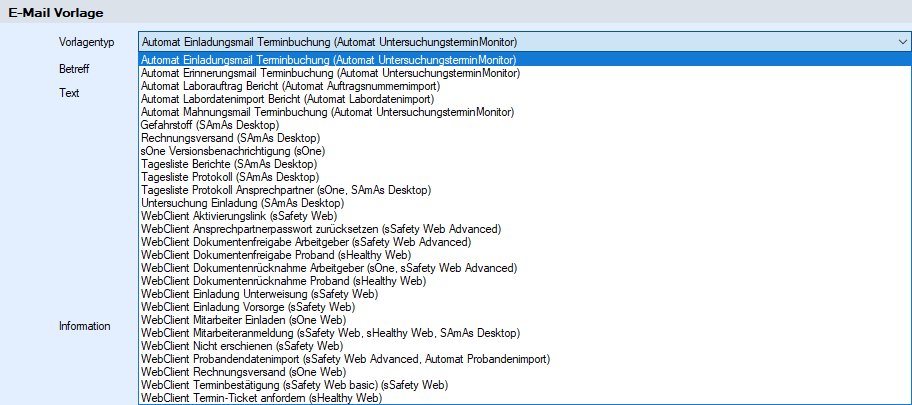Screen dimensions: 912x405
Task: Select WebClient Probandendatenimport option
Action: click(525, 359)
